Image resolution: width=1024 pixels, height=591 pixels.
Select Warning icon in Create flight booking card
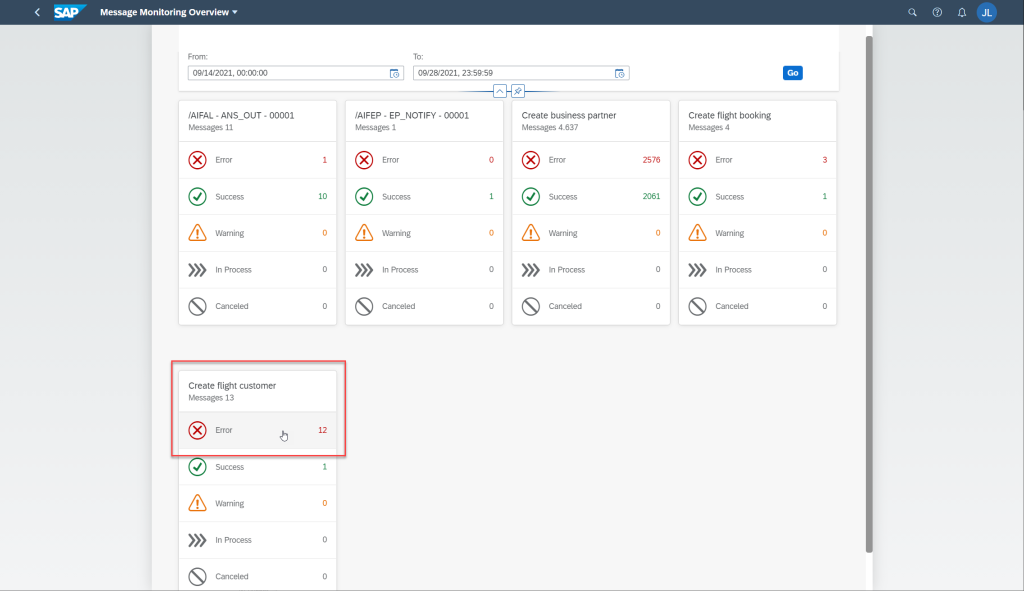(697, 233)
